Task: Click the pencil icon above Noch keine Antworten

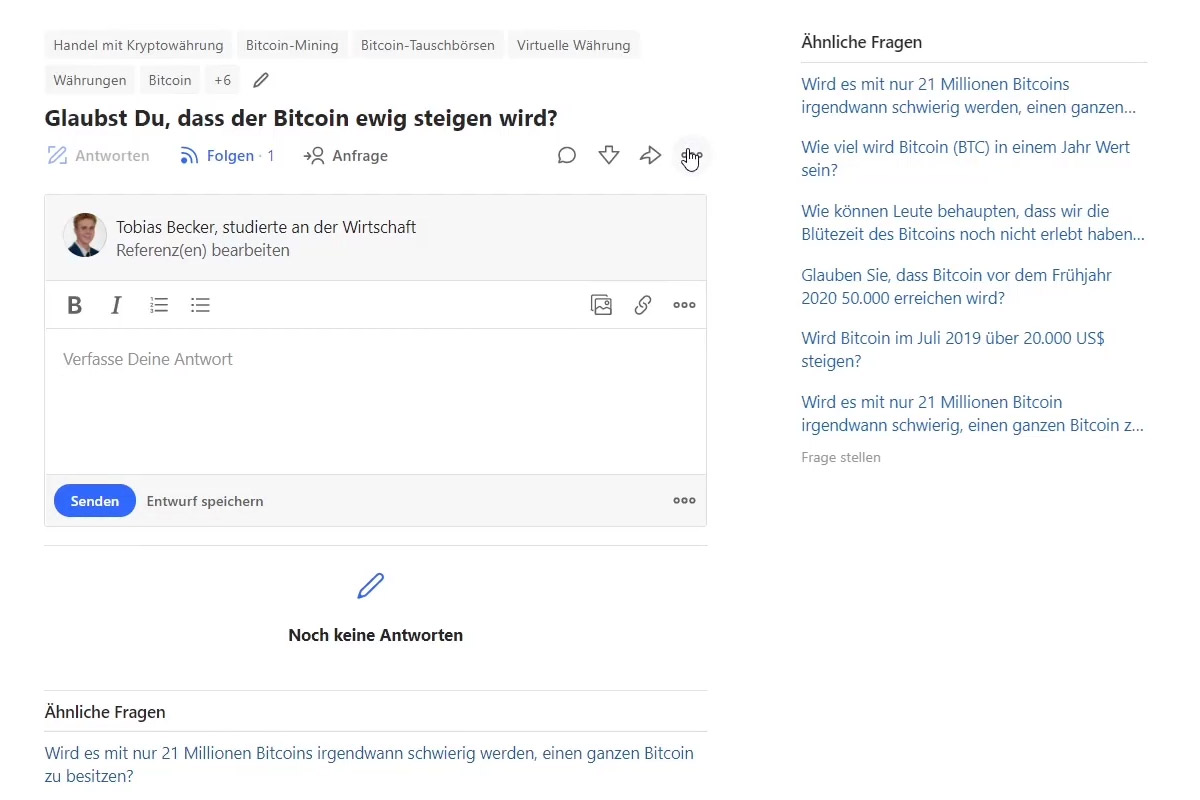Action: [371, 586]
